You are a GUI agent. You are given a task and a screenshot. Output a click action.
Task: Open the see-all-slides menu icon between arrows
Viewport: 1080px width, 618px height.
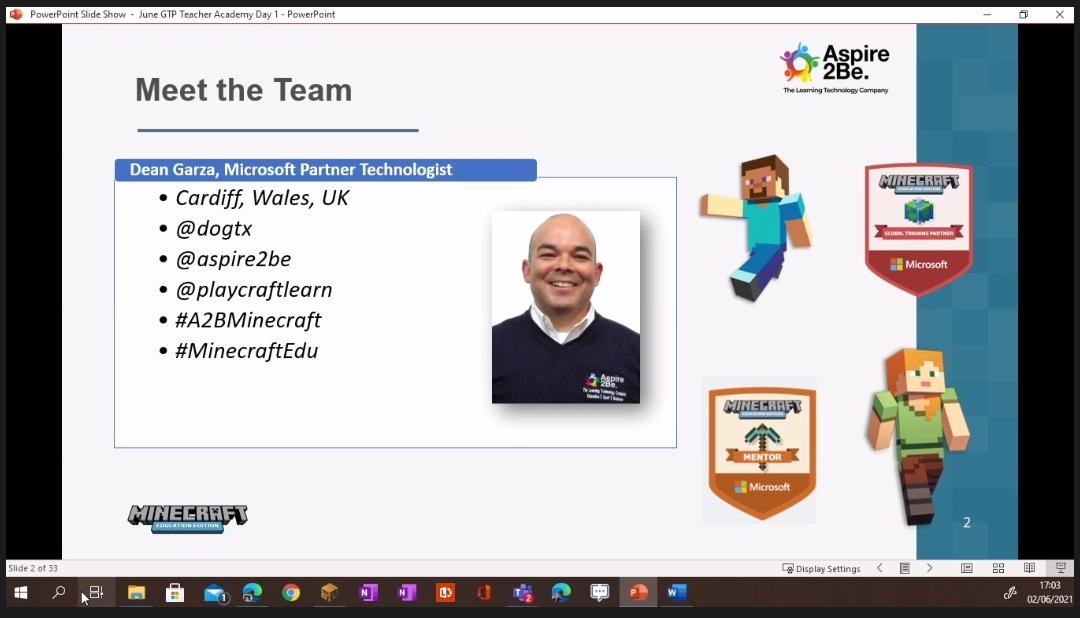[904, 568]
